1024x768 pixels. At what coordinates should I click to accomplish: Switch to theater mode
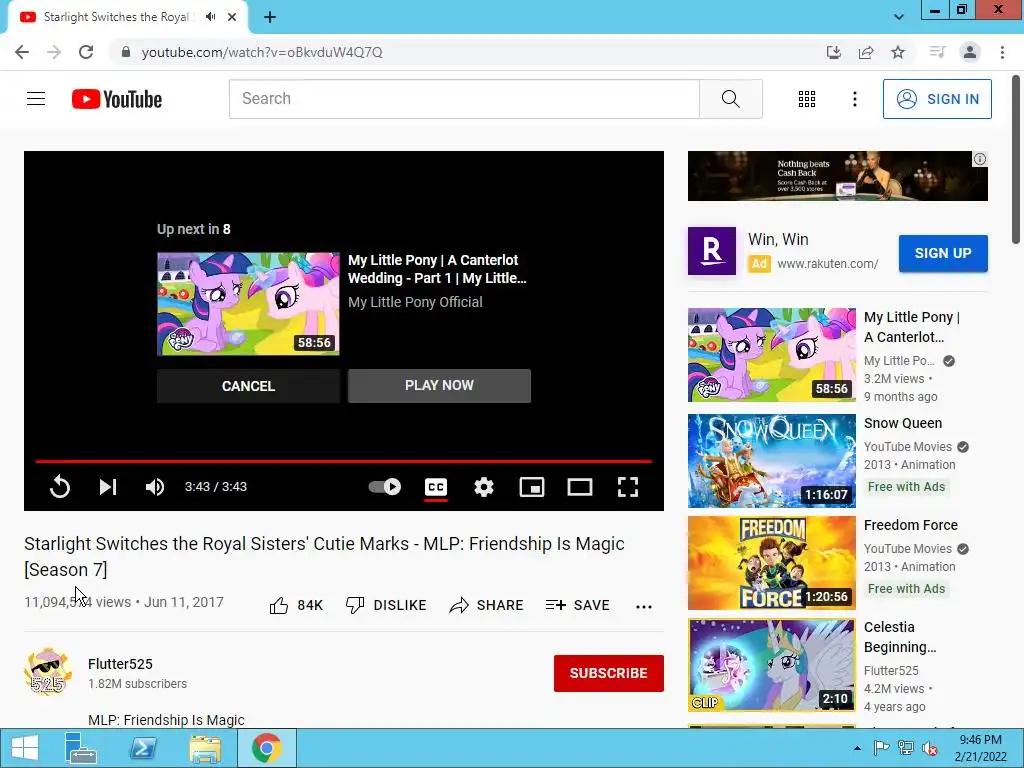point(580,487)
